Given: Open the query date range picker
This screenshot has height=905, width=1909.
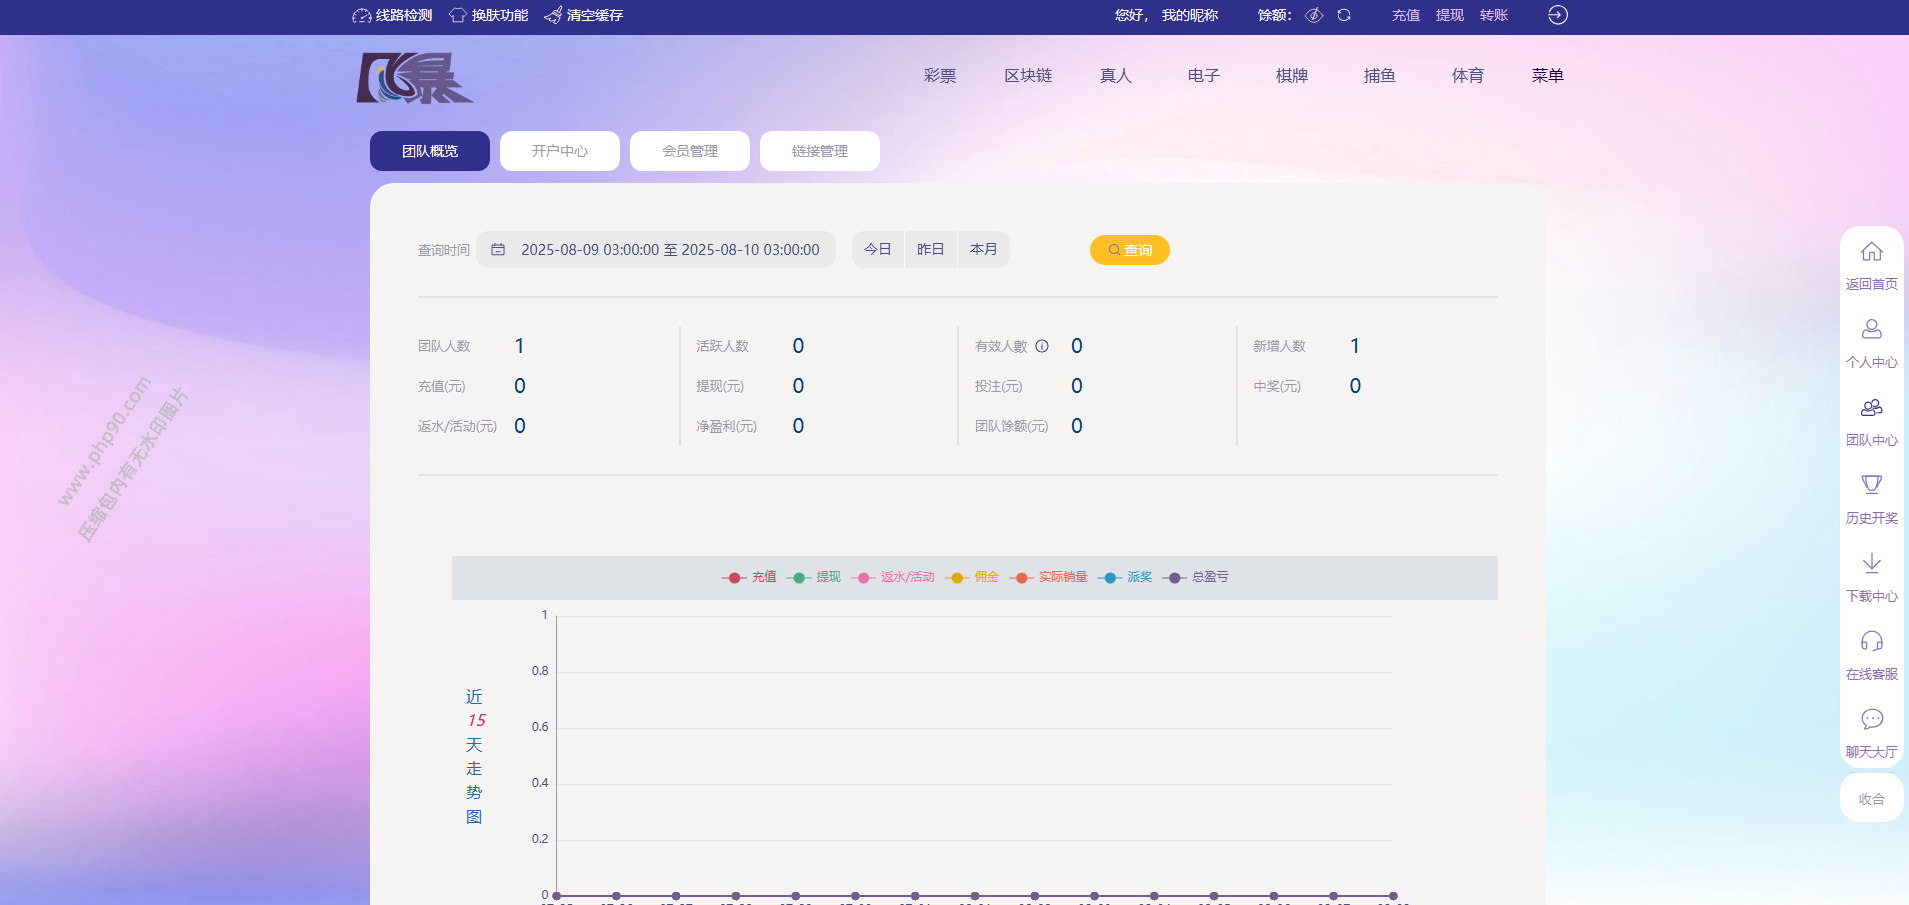Looking at the screenshot, I should 656,250.
